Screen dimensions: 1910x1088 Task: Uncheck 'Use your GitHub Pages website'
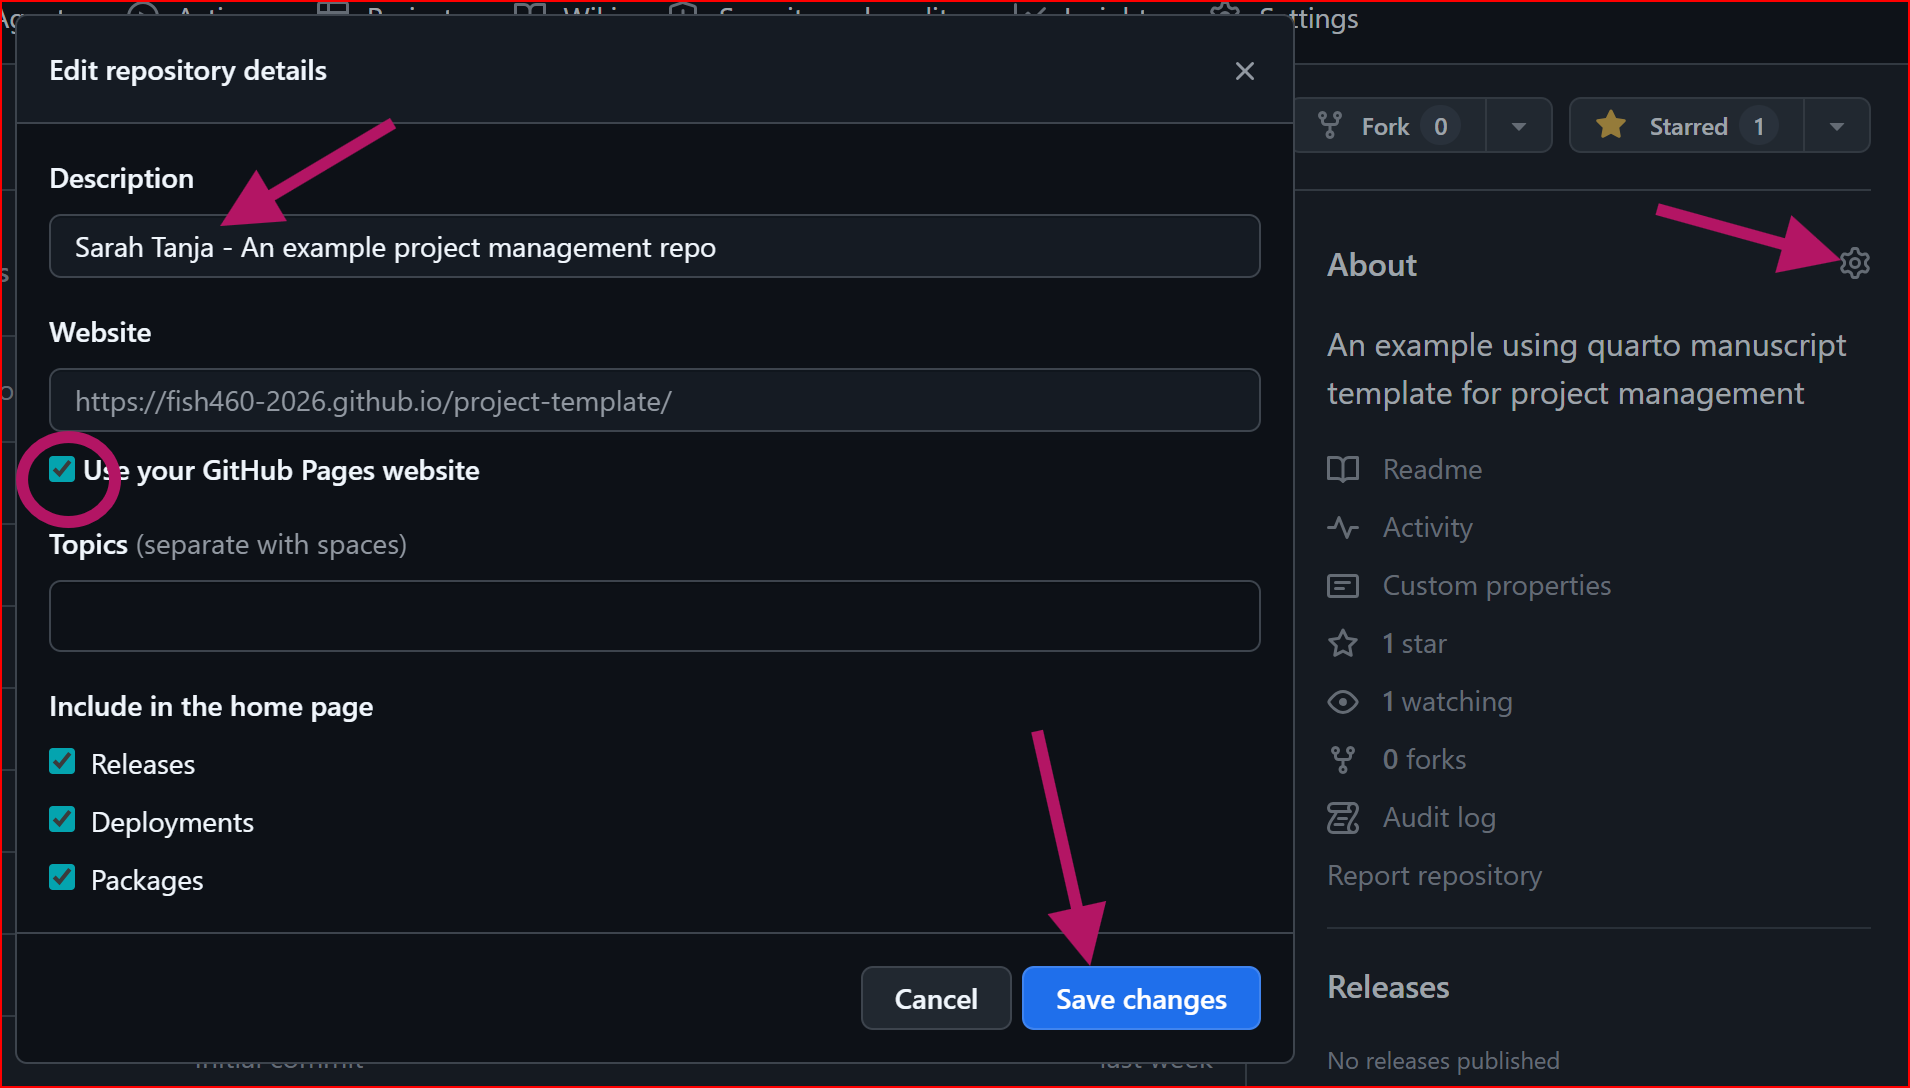click(x=62, y=469)
